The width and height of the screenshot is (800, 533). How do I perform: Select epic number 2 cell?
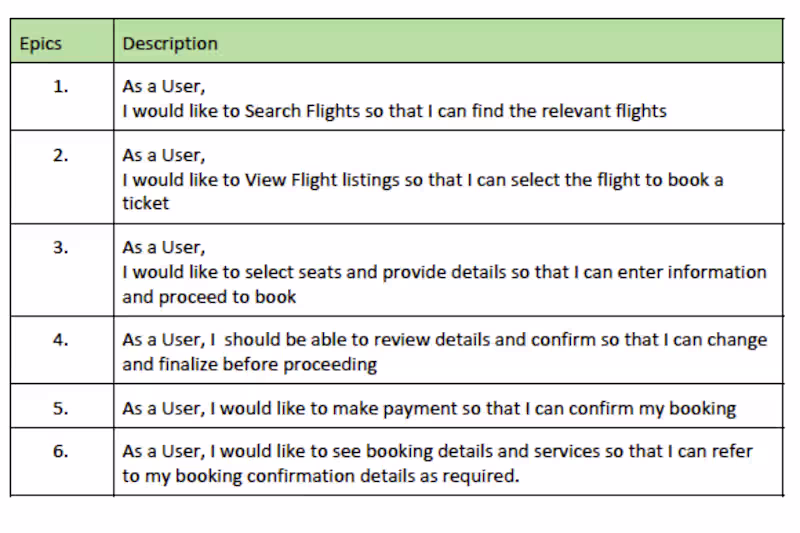(61, 156)
